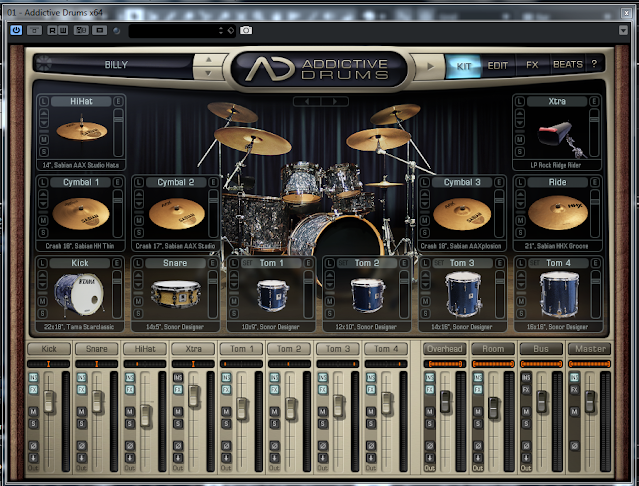
Task: Start preview with the play button
Action: [x=430, y=66]
